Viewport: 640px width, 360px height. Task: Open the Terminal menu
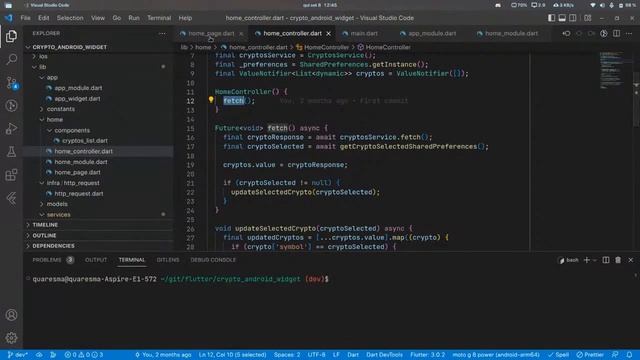[159, 18]
